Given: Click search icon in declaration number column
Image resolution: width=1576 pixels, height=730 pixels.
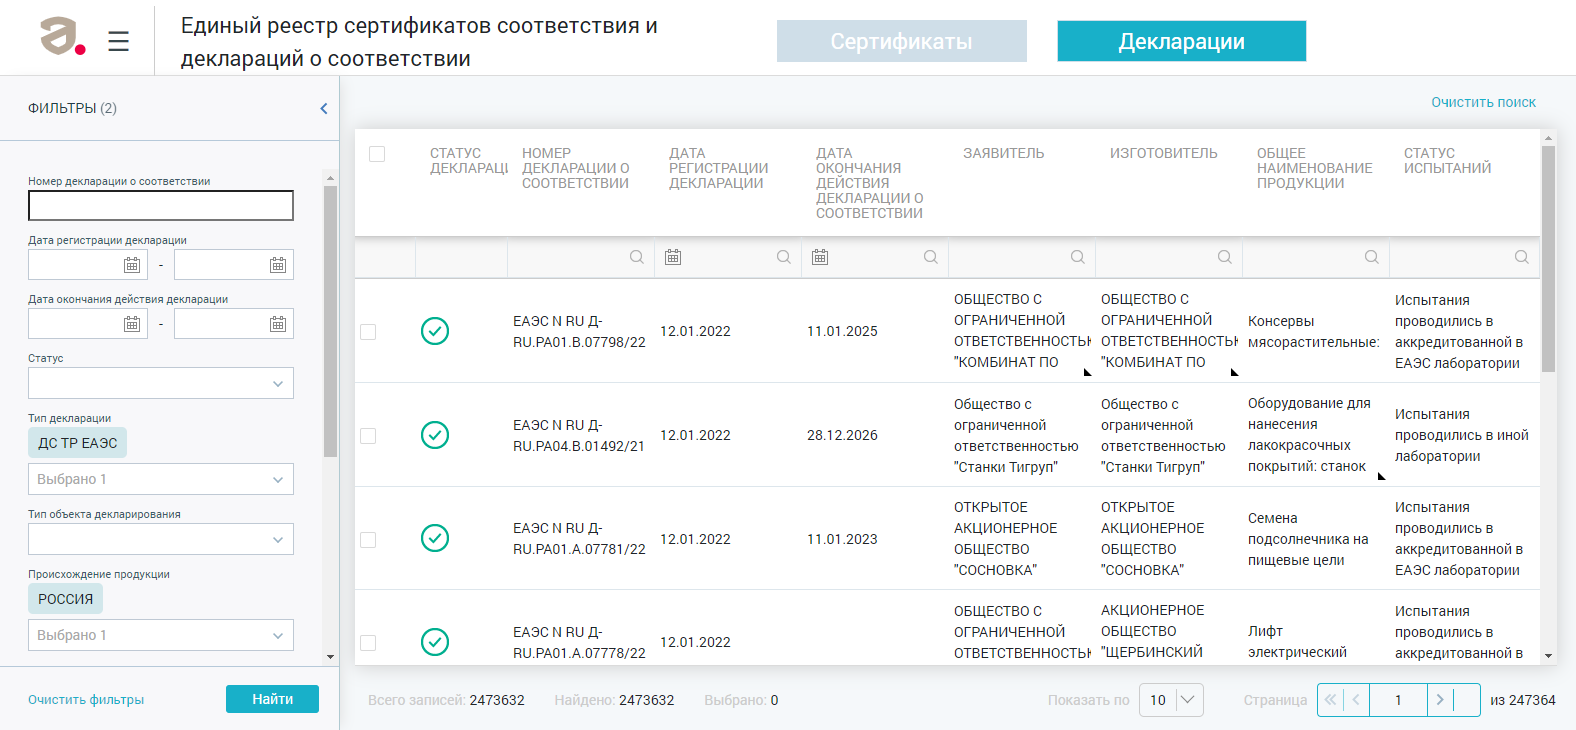Looking at the screenshot, I should click(x=636, y=257).
